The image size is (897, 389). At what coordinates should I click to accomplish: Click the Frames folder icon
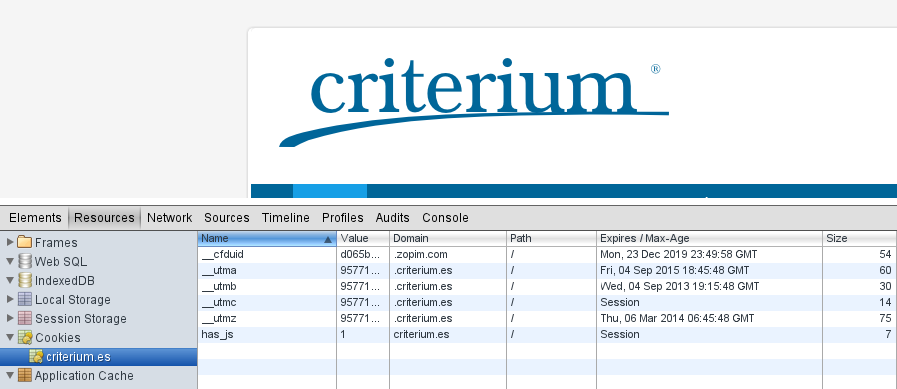(25, 242)
